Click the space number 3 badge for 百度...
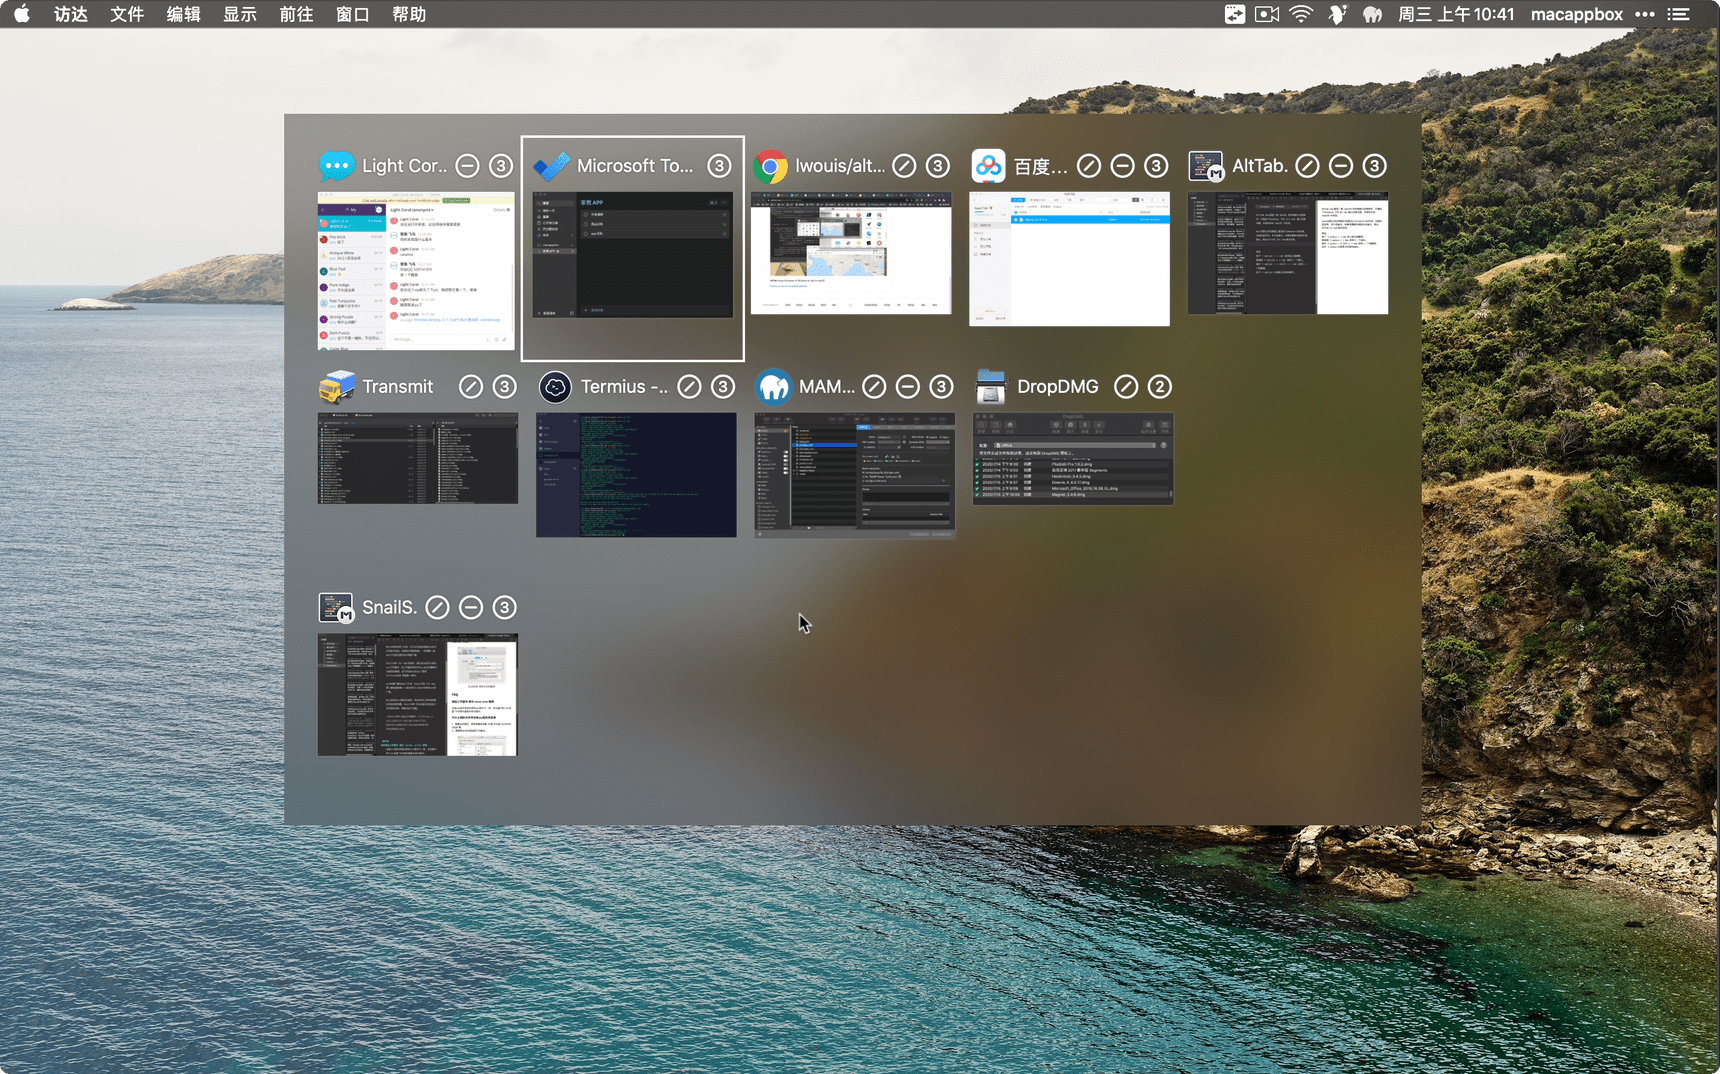This screenshot has width=1720, height=1074. pyautogui.click(x=1156, y=166)
